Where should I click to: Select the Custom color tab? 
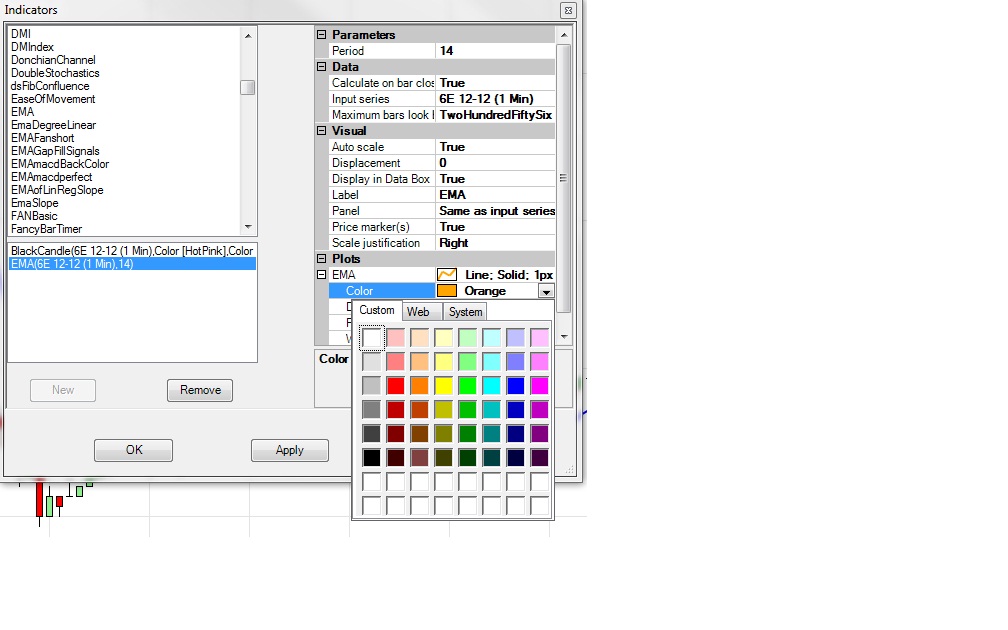pos(377,310)
